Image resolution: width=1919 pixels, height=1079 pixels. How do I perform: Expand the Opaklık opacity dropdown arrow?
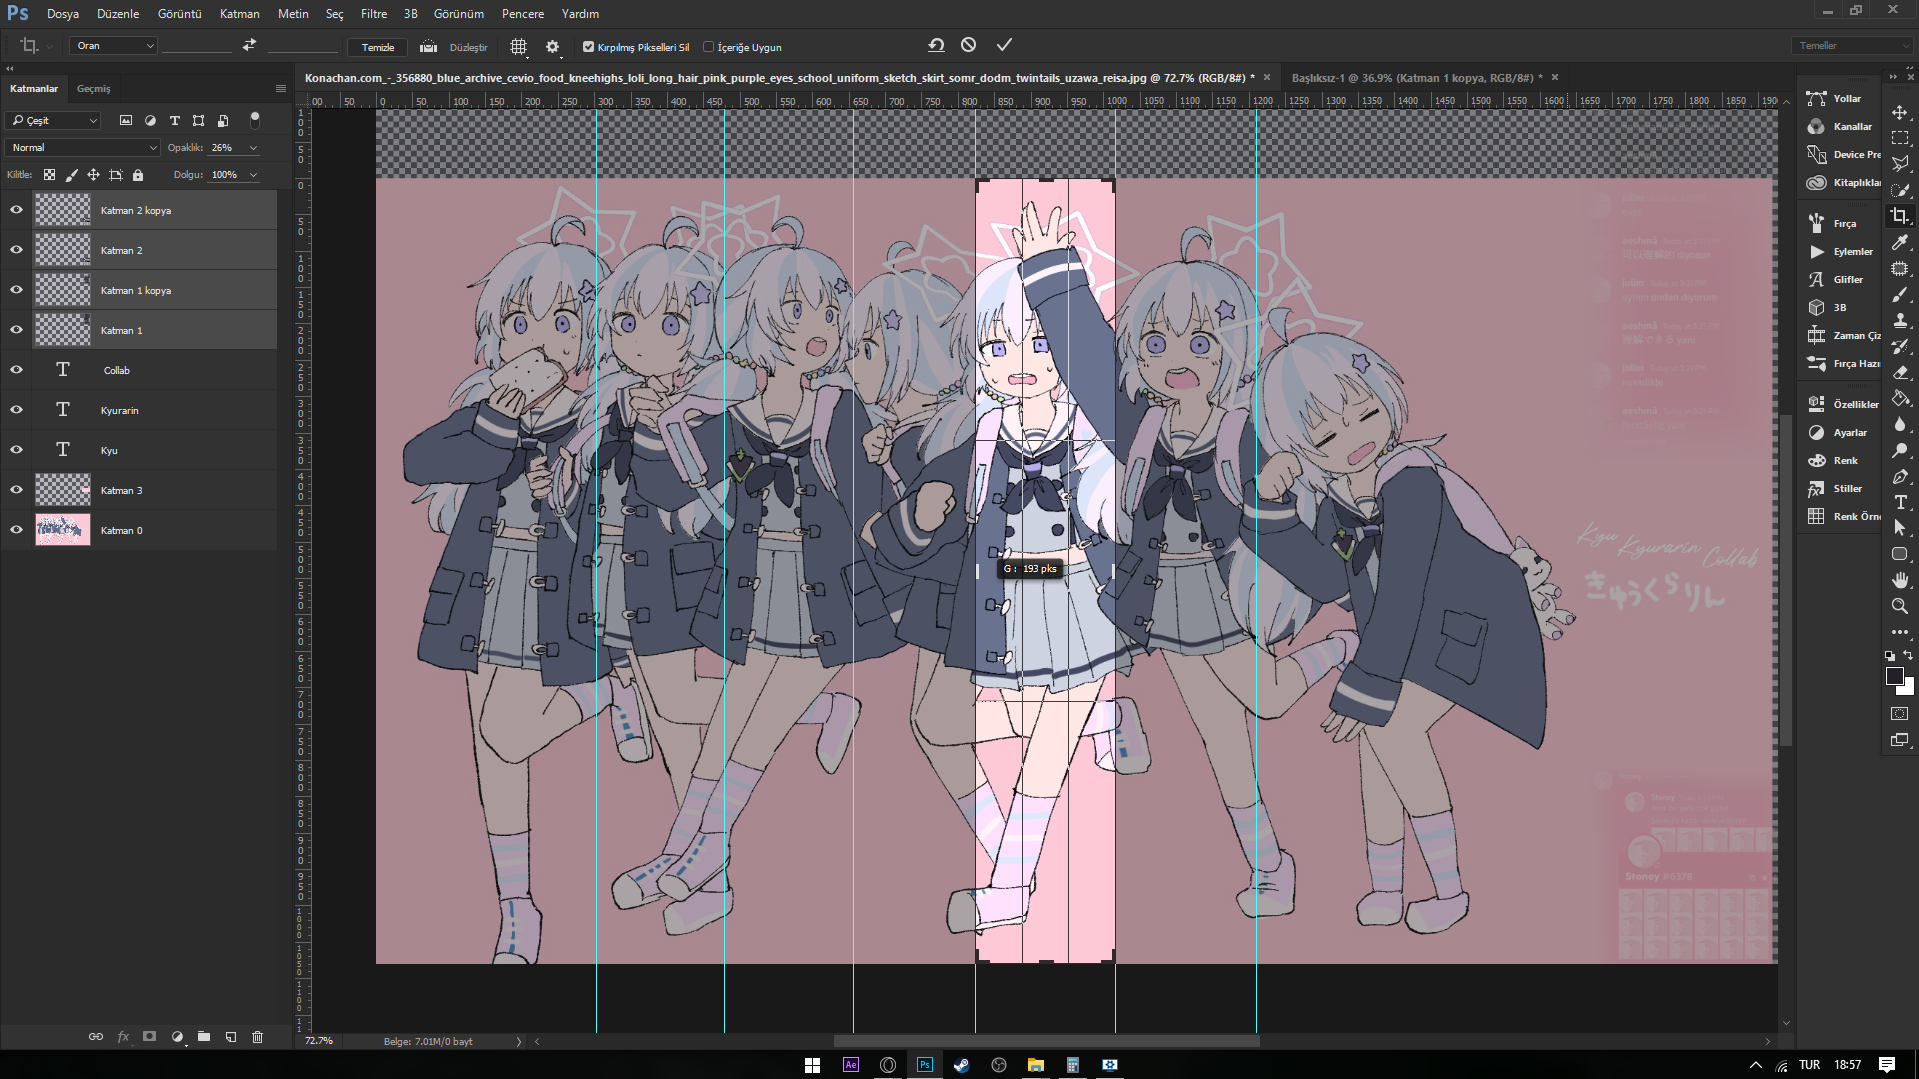pyautogui.click(x=253, y=147)
